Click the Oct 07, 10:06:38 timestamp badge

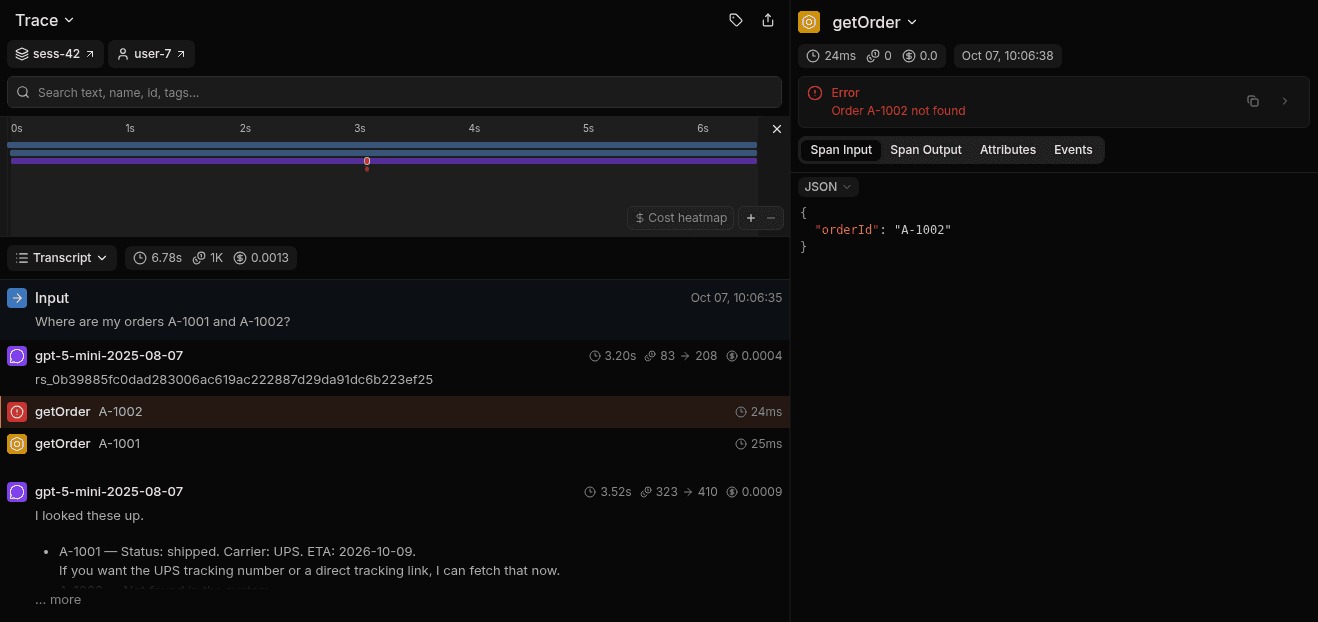[x=1007, y=56]
